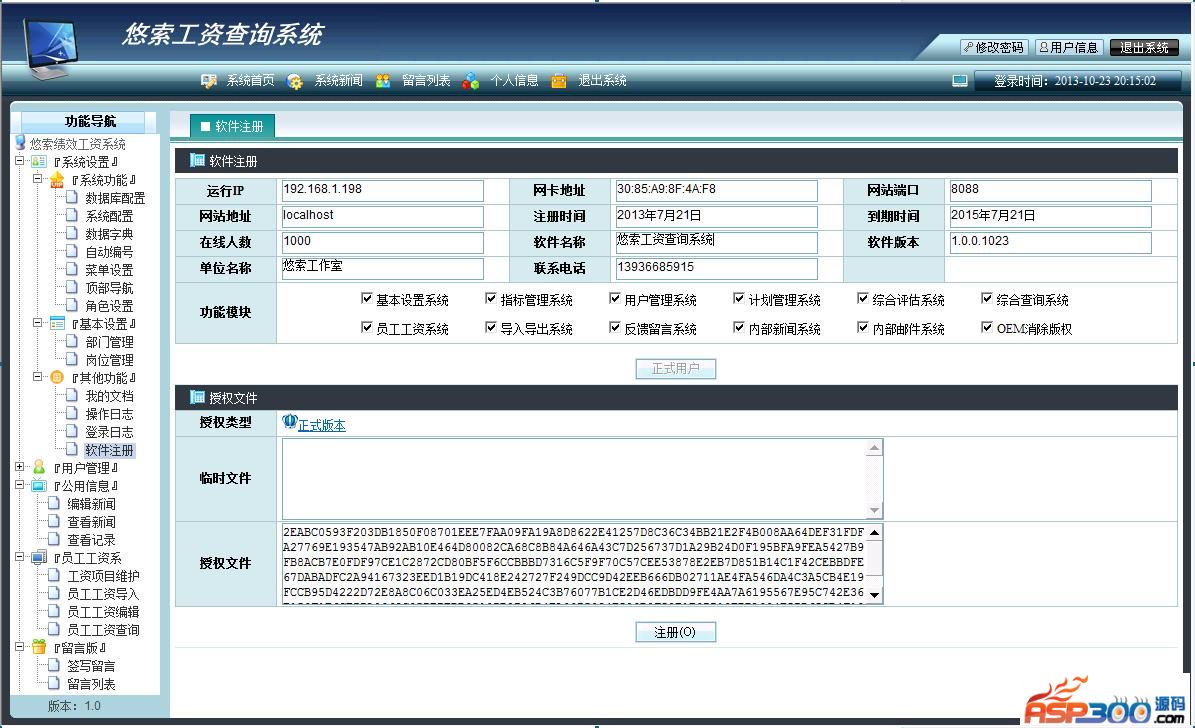Click the badge icon beside 正式版本
The image size is (1195, 728).
(290, 422)
